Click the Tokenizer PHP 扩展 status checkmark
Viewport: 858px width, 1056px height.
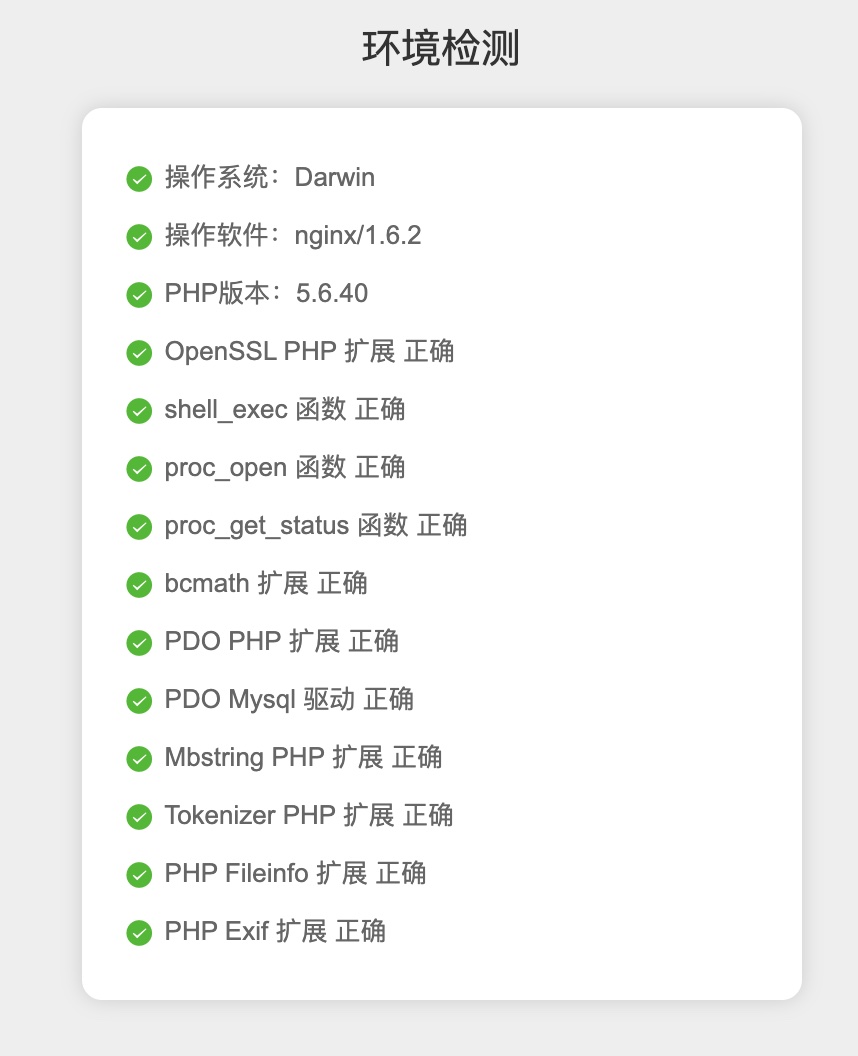tap(139, 817)
